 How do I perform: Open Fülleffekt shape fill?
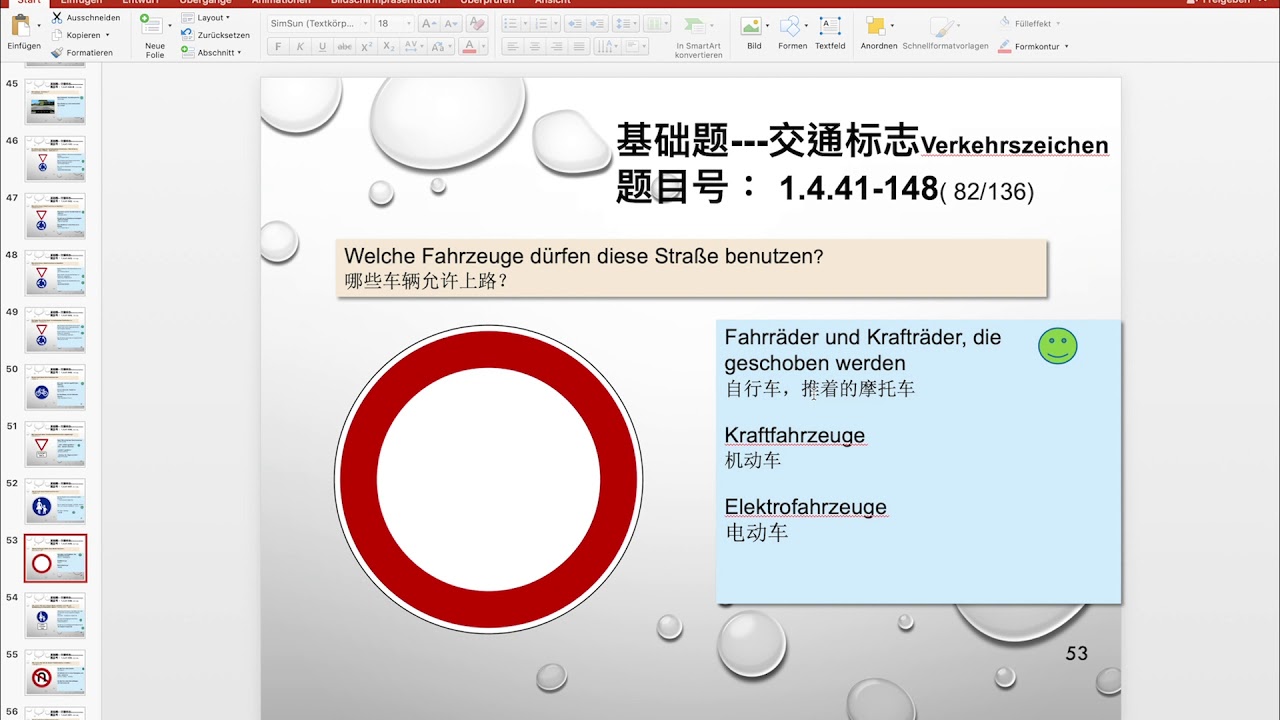pos(1029,23)
